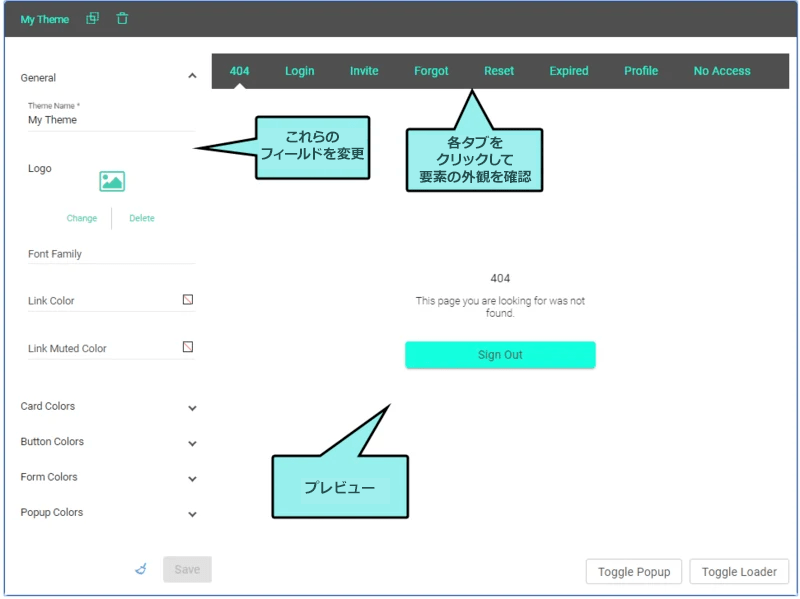The height and width of the screenshot is (599, 800).
Task: Switch to the Login tab
Action: [x=299, y=71]
